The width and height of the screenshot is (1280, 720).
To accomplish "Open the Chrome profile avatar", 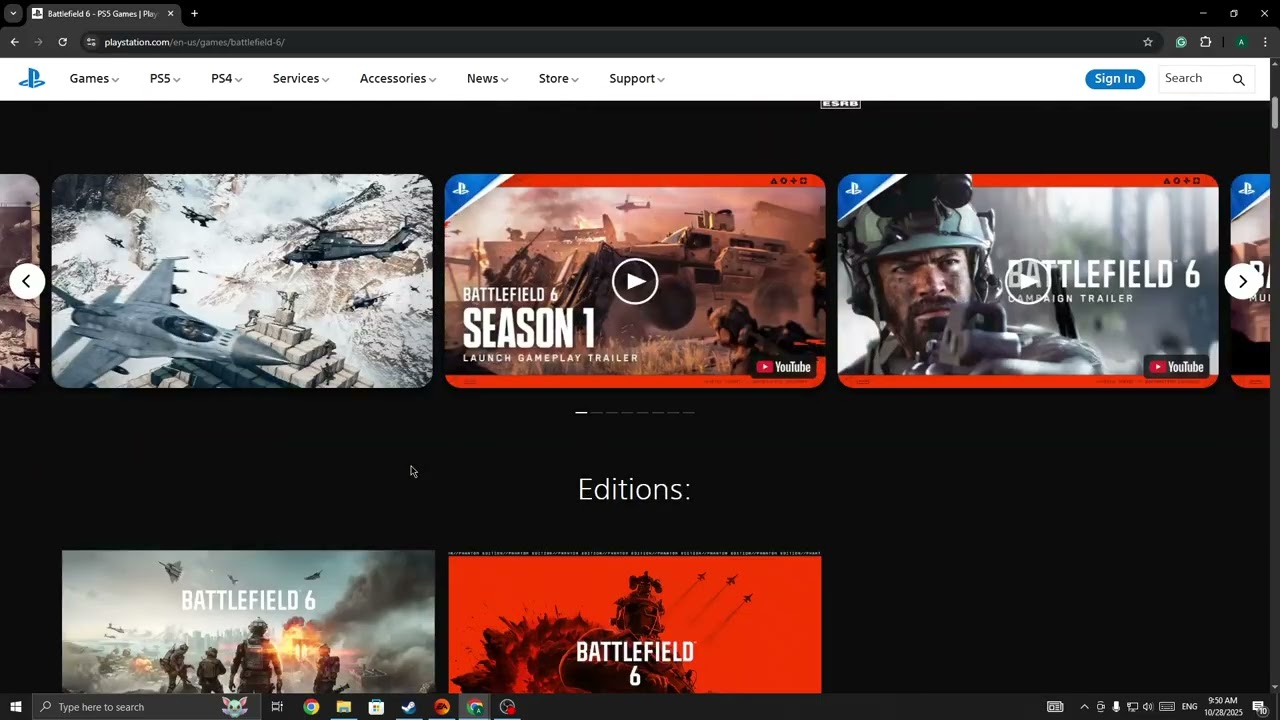I will (1241, 42).
